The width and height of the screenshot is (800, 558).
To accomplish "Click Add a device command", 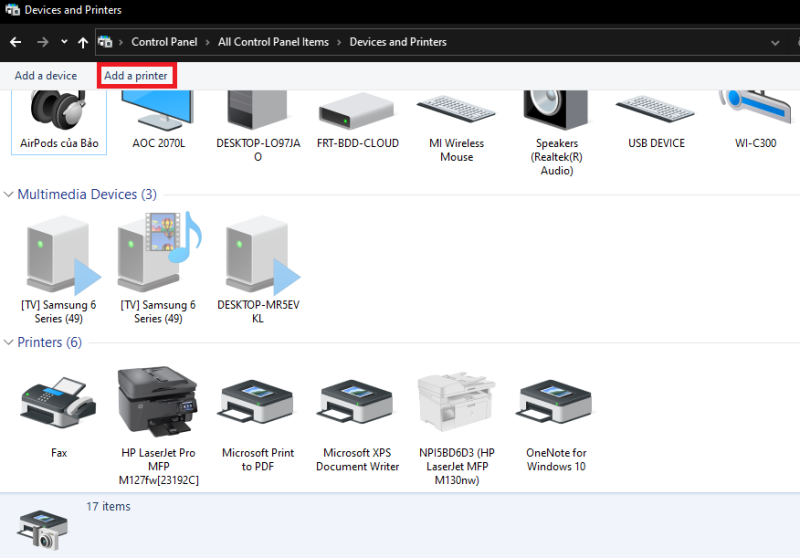I will click(46, 75).
